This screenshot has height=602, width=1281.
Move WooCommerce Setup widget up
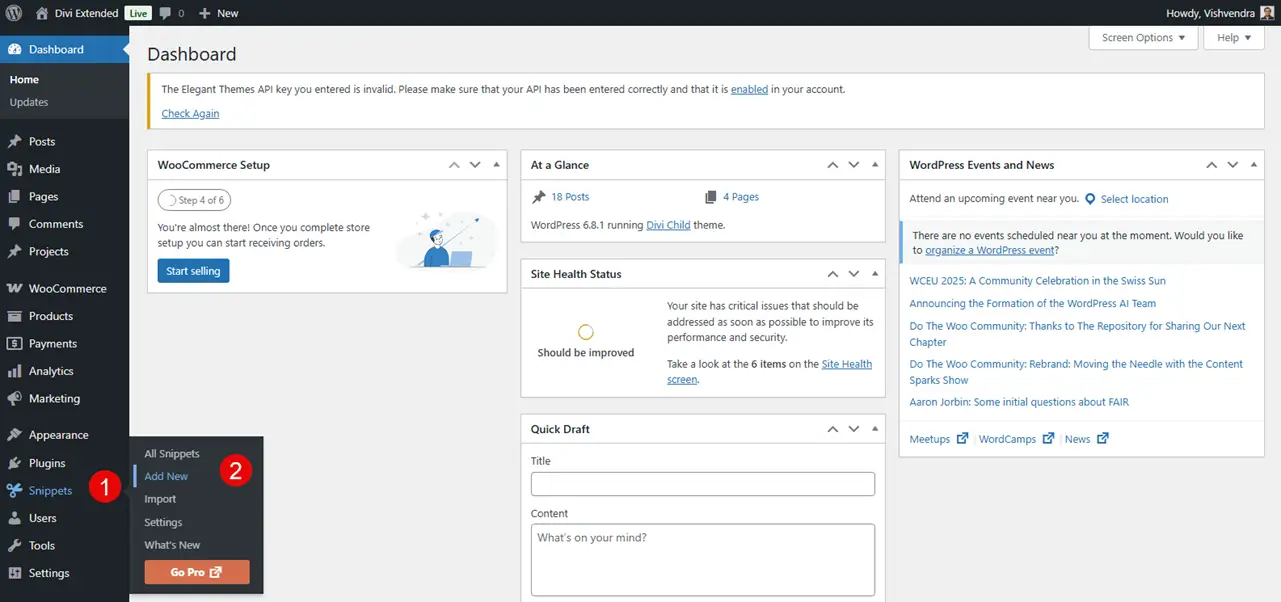pos(454,165)
